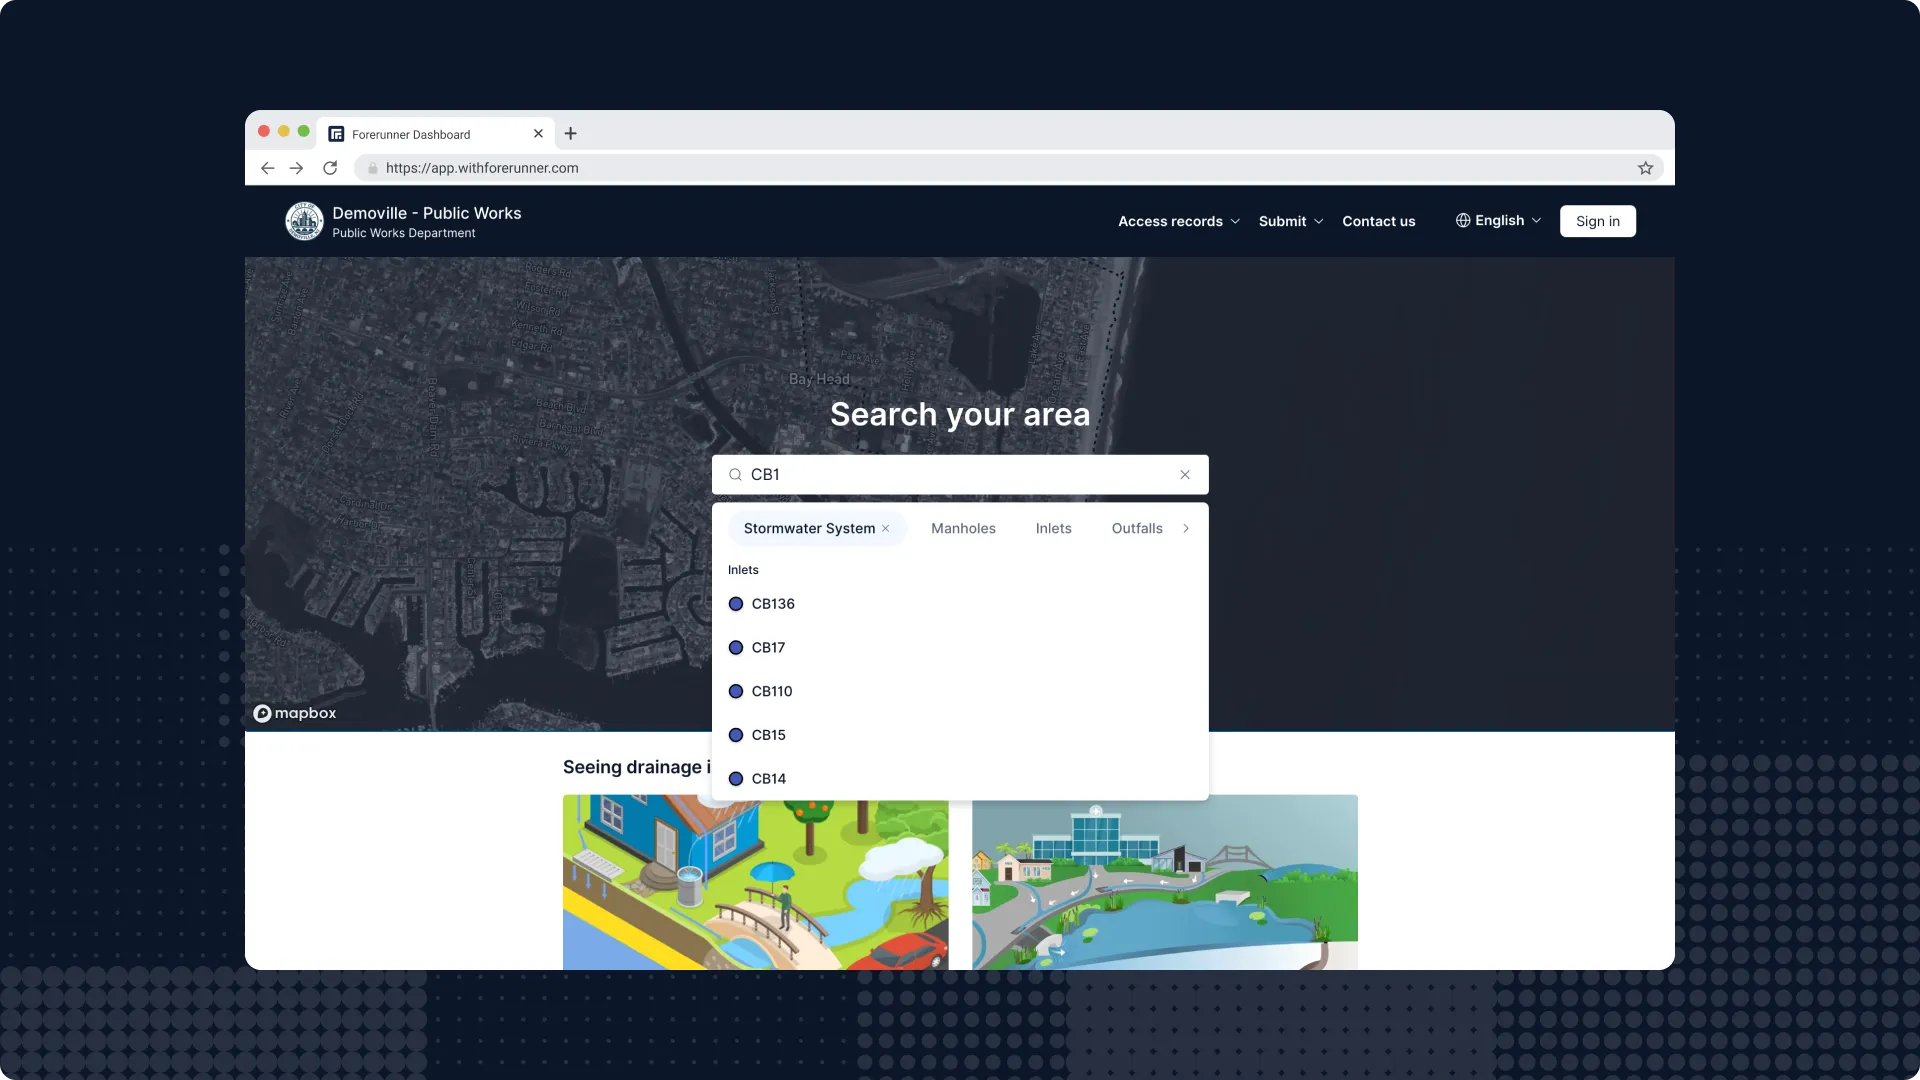Remove the Stormwater System filter chip
1920x1080 pixels.
(x=886, y=529)
